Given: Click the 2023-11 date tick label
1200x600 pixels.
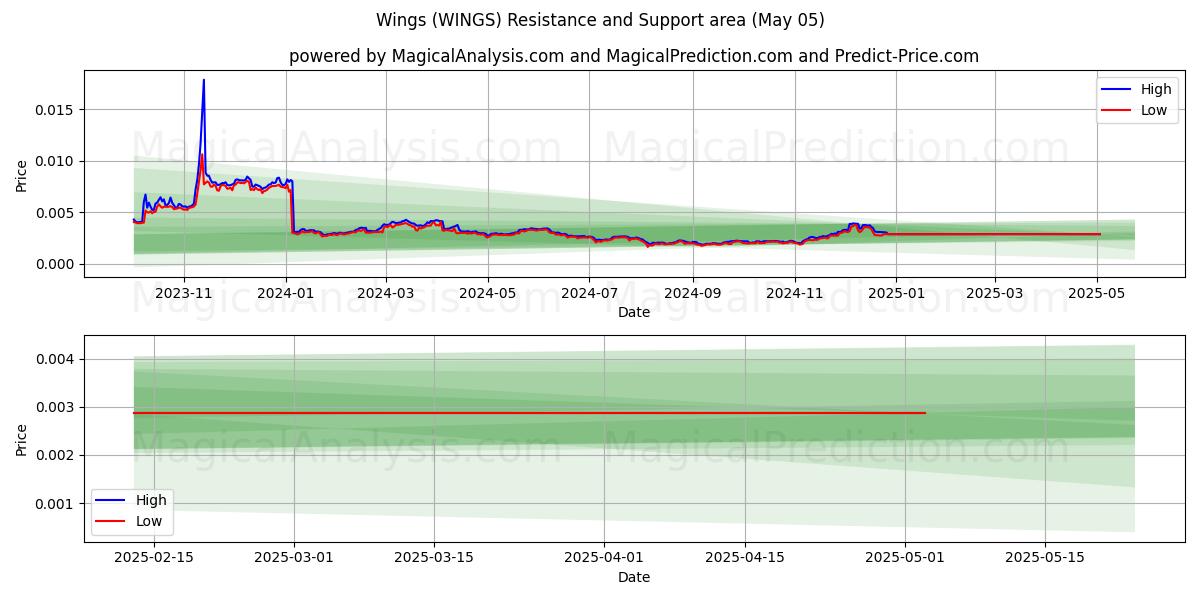Looking at the screenshot, I should (183, 293).
